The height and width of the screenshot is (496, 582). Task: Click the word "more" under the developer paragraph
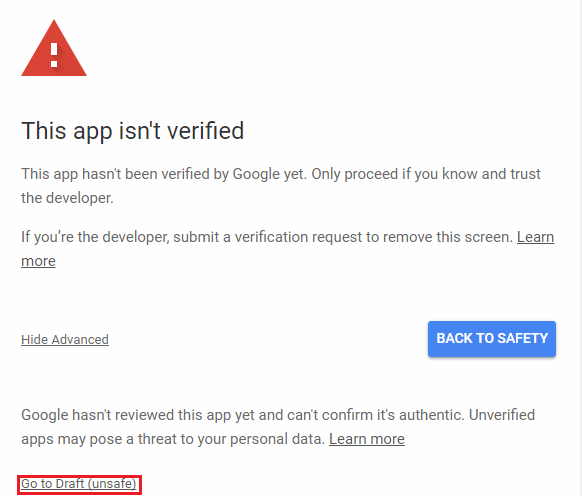pyautogui.click(x=38, y=261)
